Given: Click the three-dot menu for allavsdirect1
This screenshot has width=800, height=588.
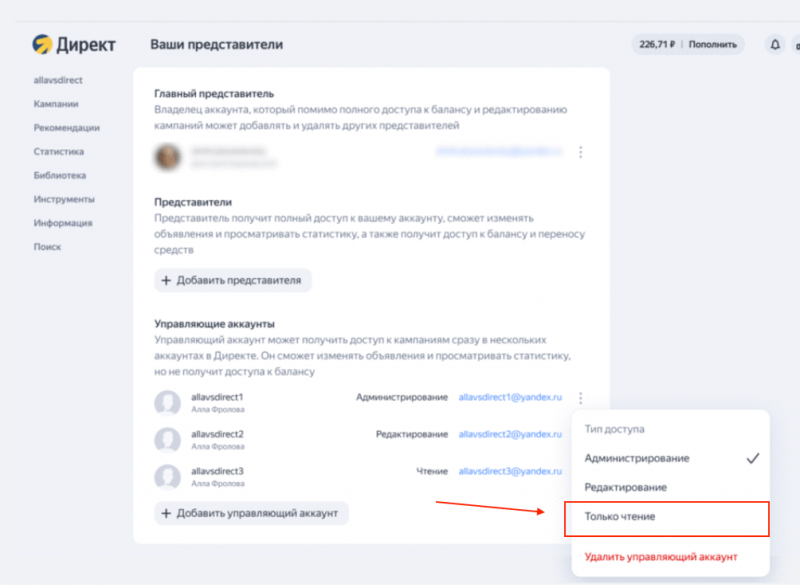Looking at the screenshot, I should (581, 397).
